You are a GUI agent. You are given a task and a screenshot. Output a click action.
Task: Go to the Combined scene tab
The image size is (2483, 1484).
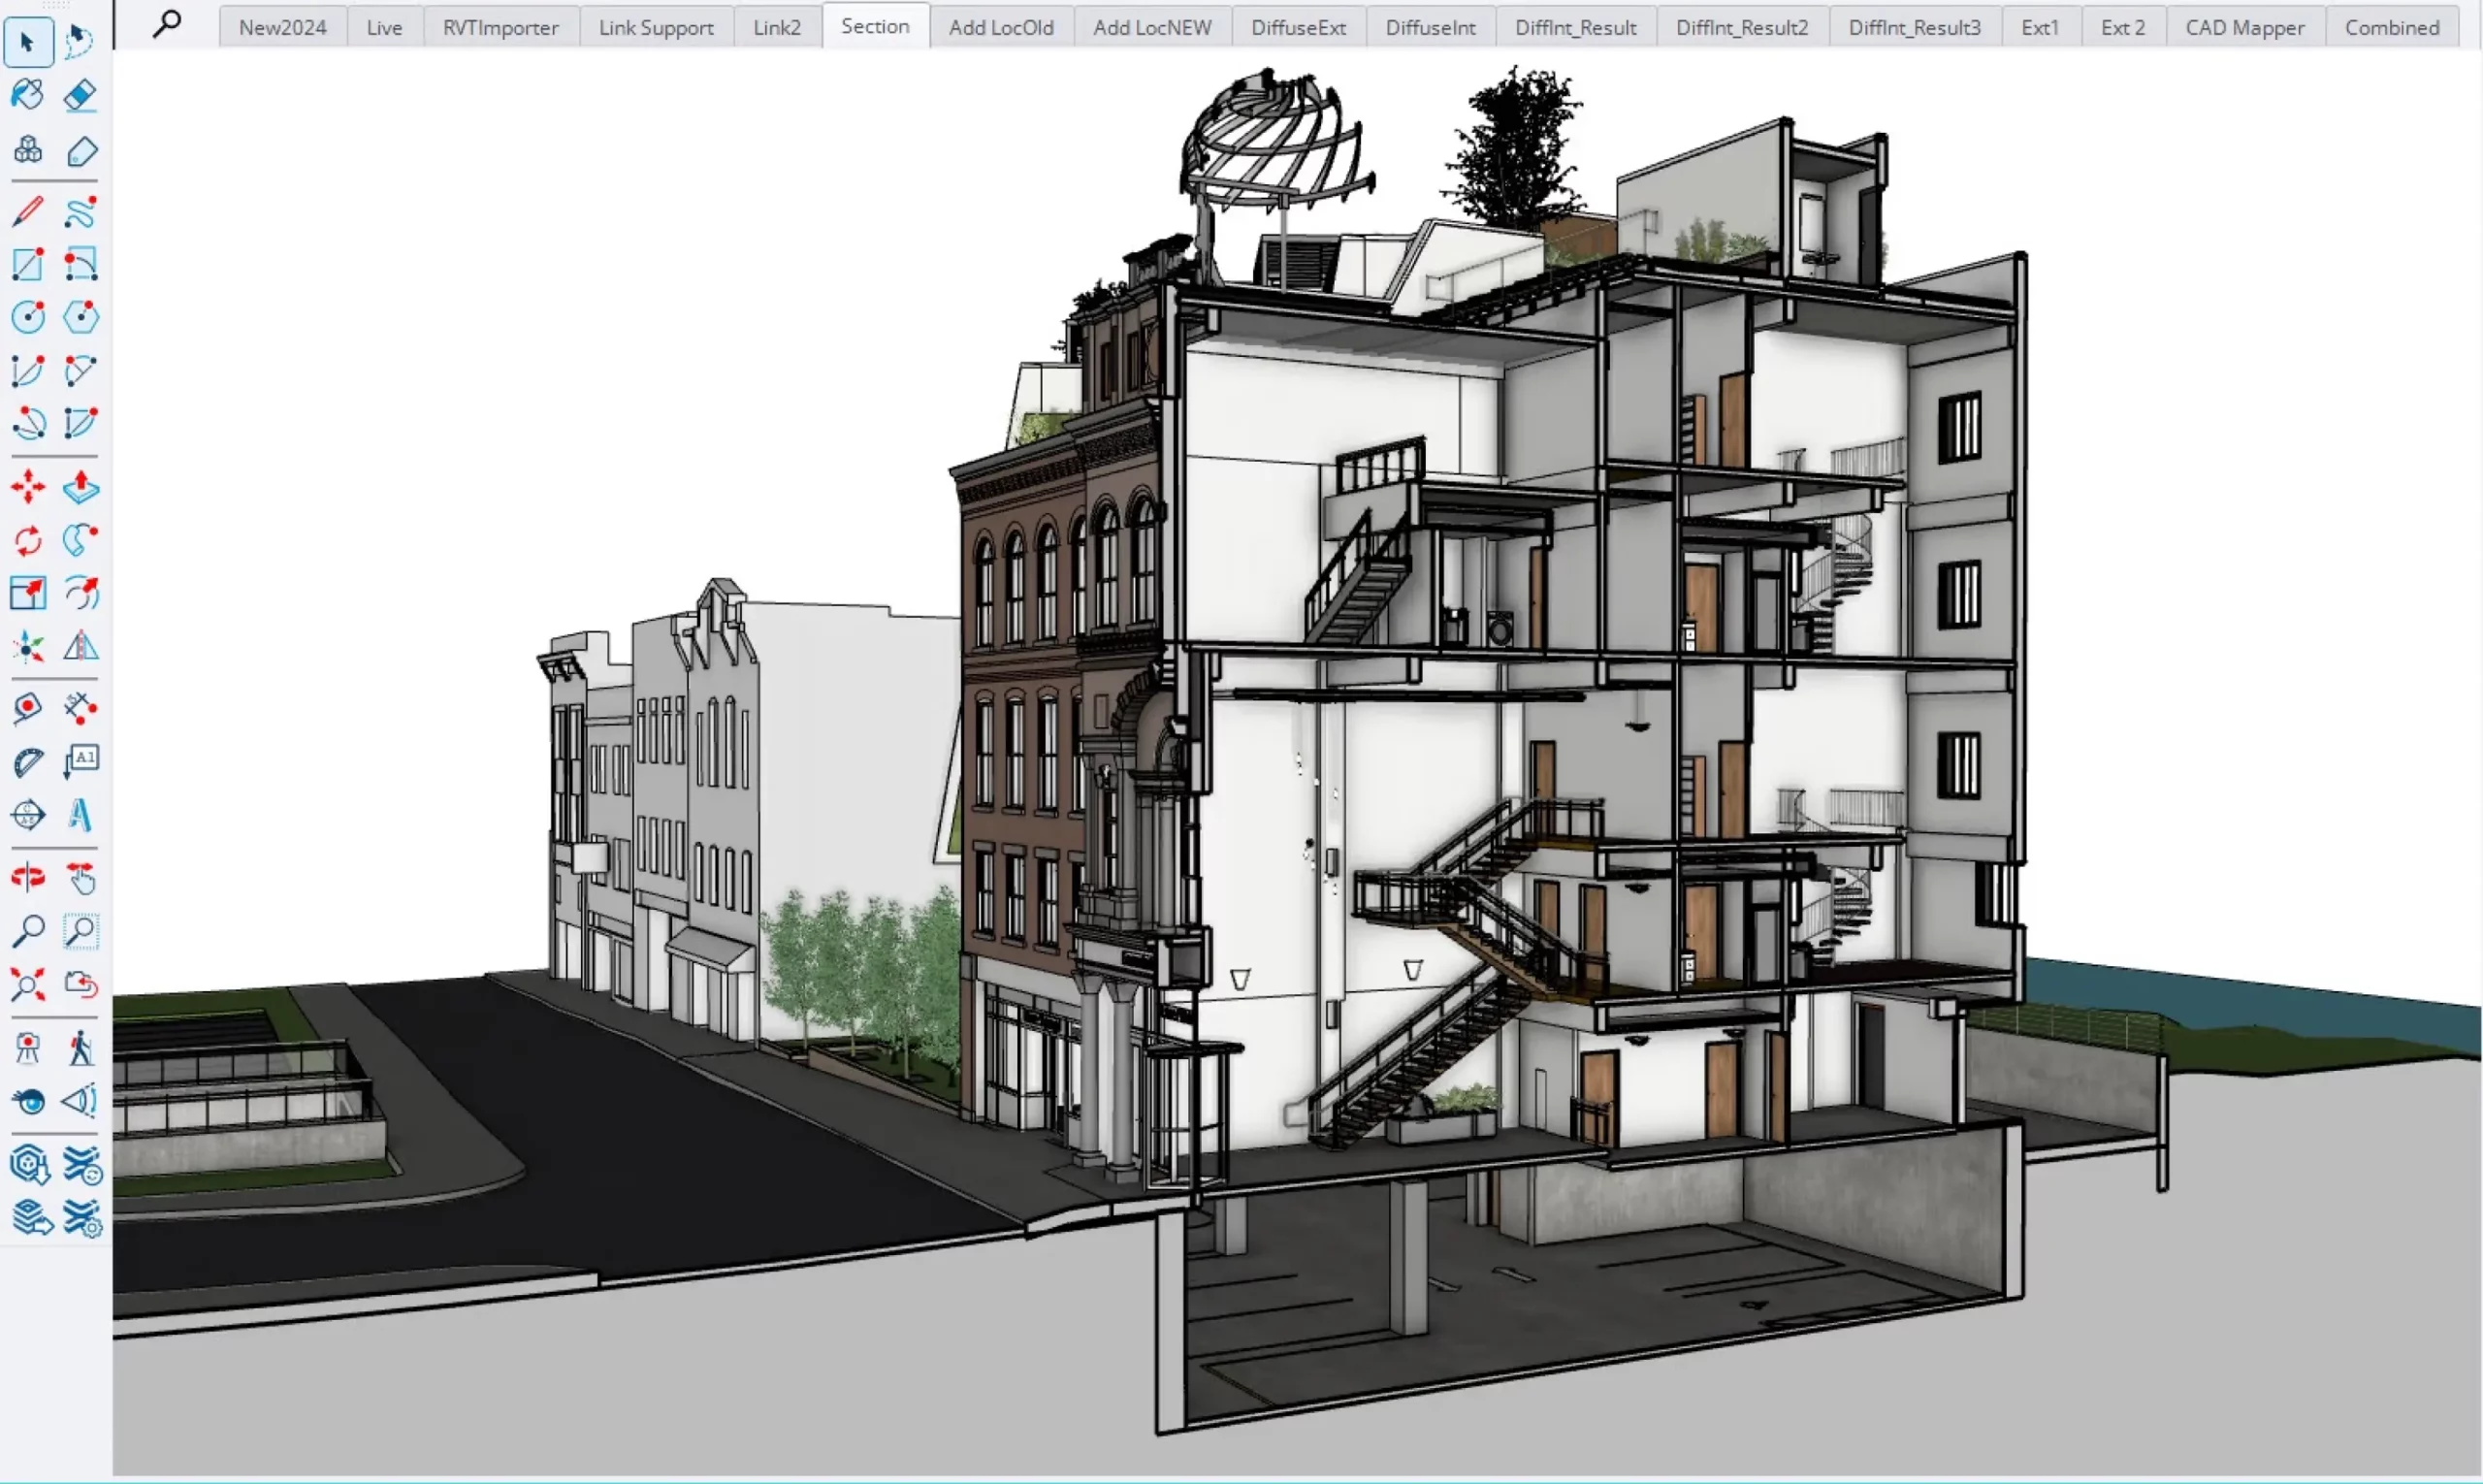click(2391, 28)
